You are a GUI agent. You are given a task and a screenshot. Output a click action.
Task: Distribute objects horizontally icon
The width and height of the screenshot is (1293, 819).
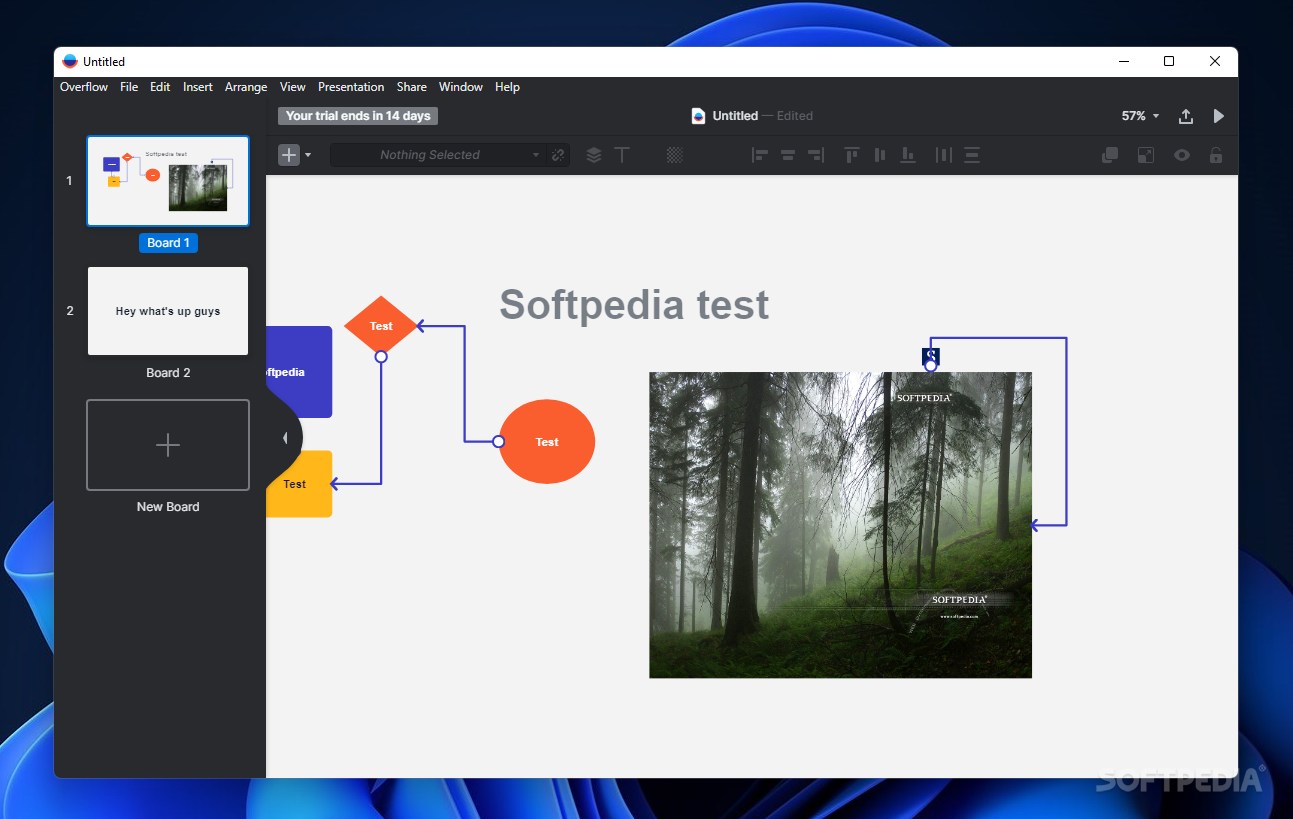(943, 155)
